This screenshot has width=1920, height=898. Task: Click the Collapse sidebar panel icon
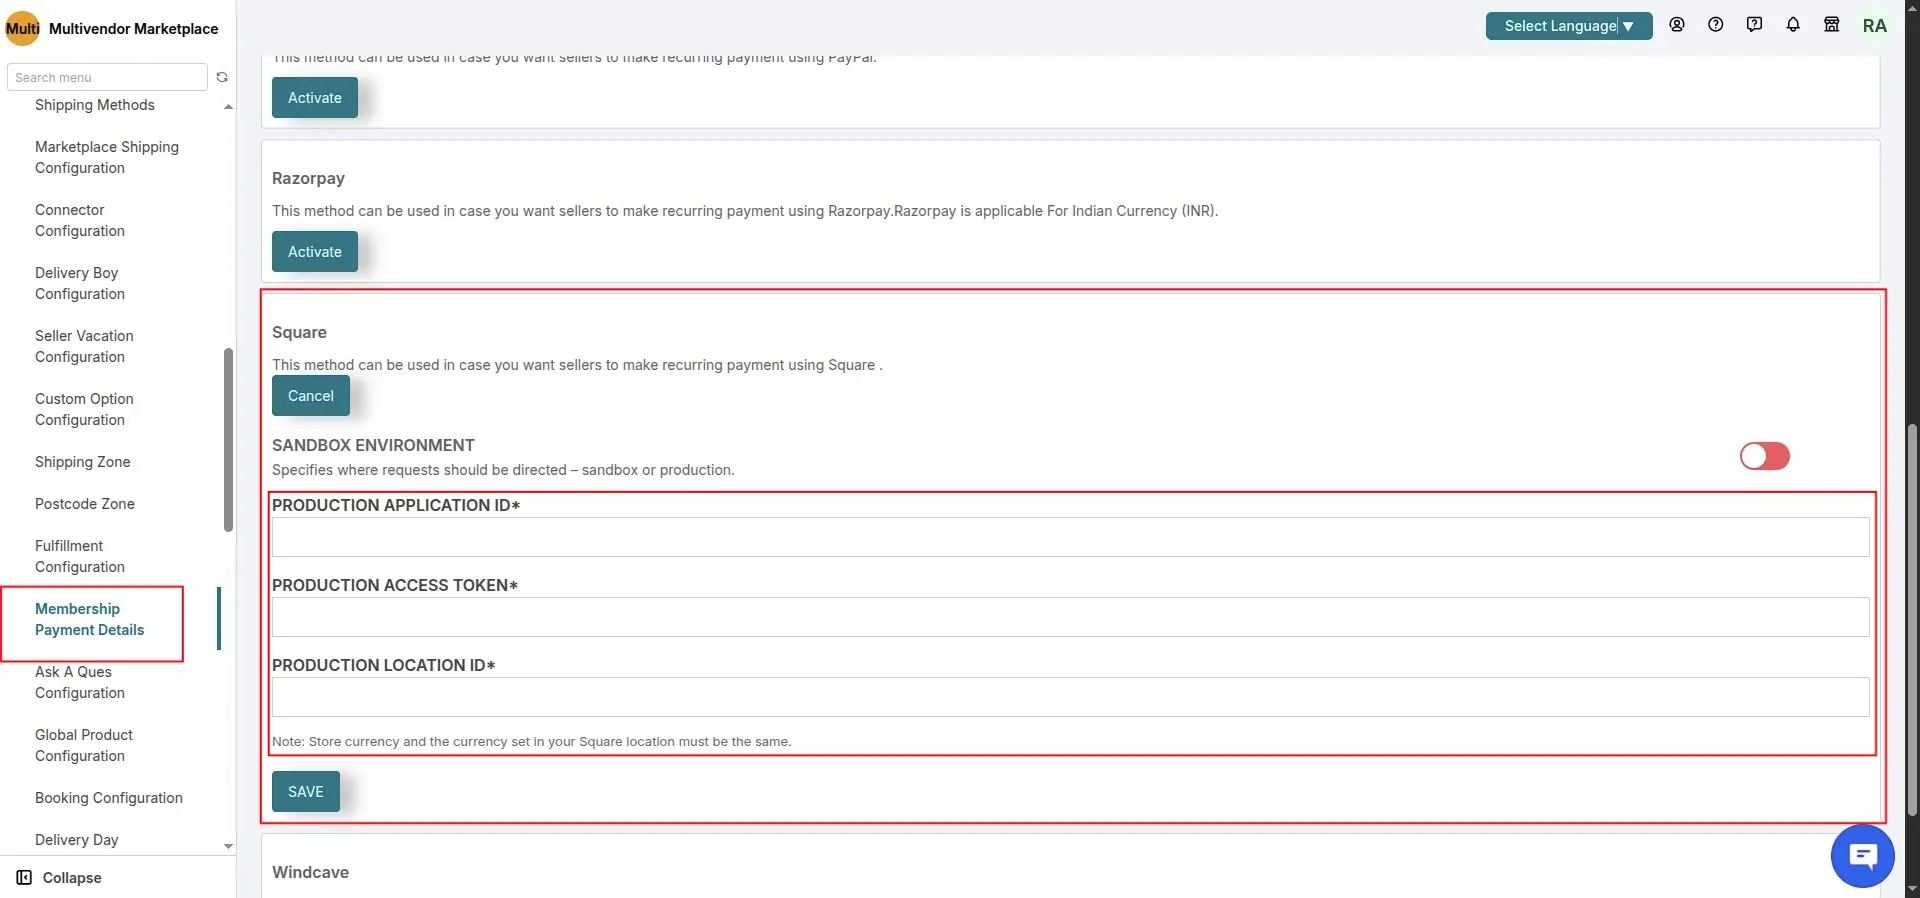pos(24,878)
